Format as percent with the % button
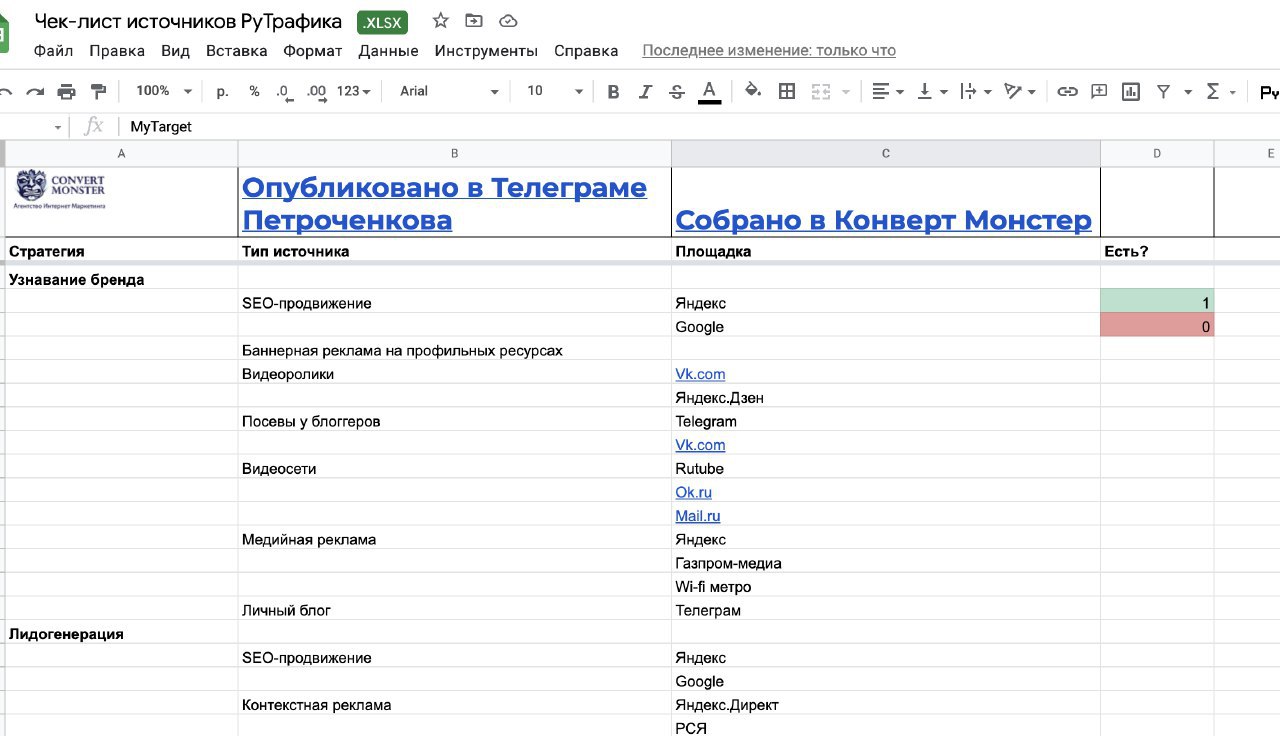This screenshot has height=736, width=1280. (254, 91)
